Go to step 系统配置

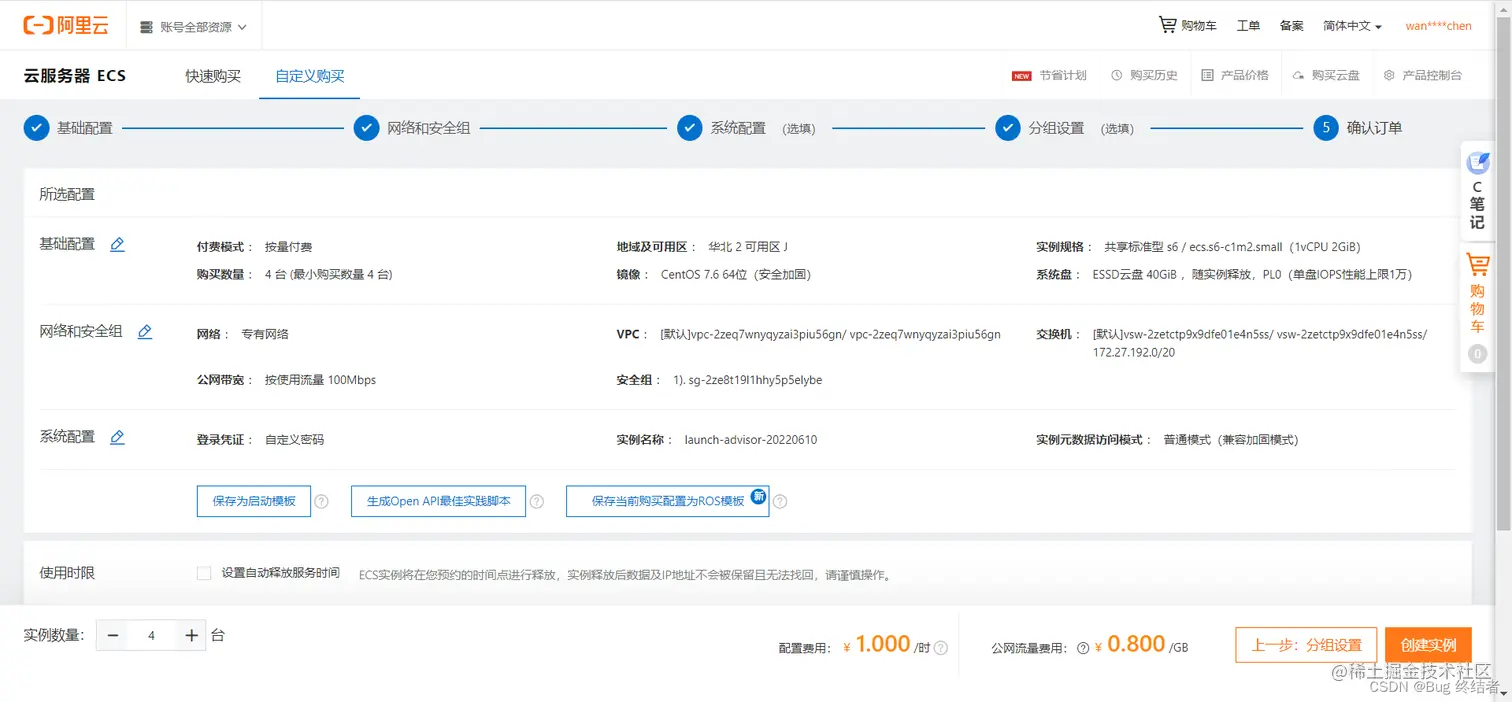(746, 128)
